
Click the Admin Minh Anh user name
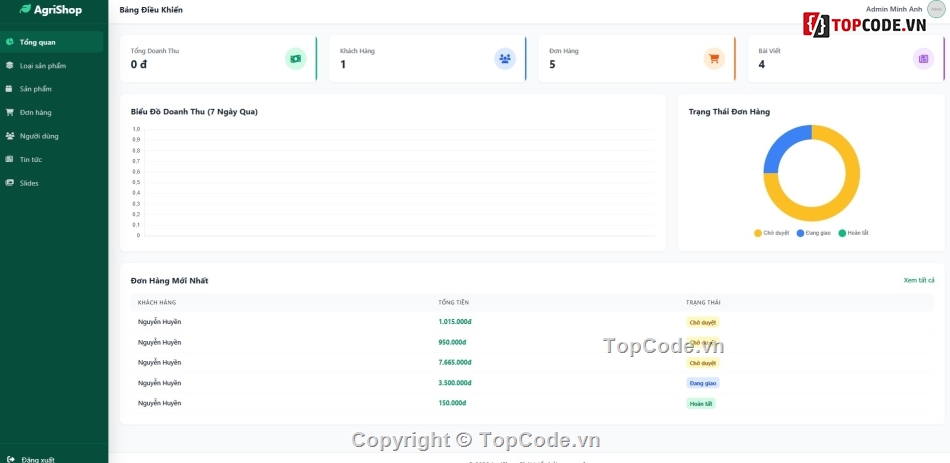click(x=894, y=9)
